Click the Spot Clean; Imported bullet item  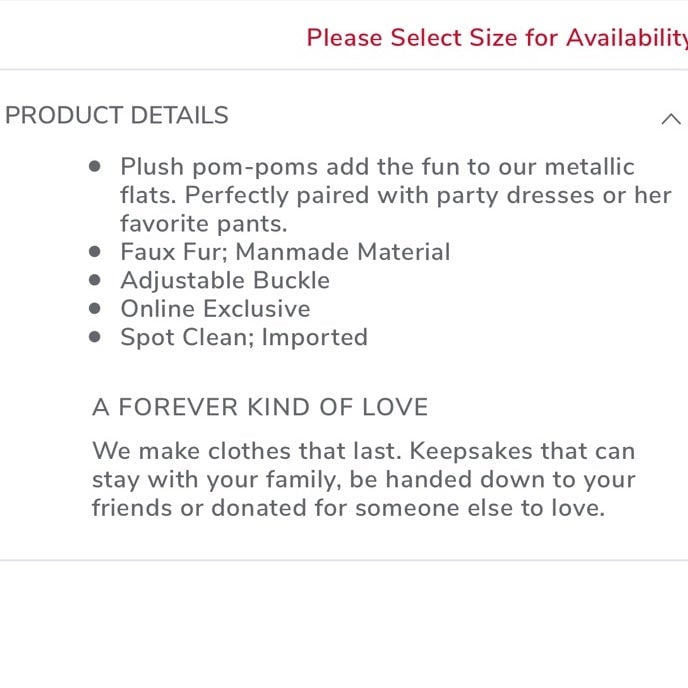244,337
